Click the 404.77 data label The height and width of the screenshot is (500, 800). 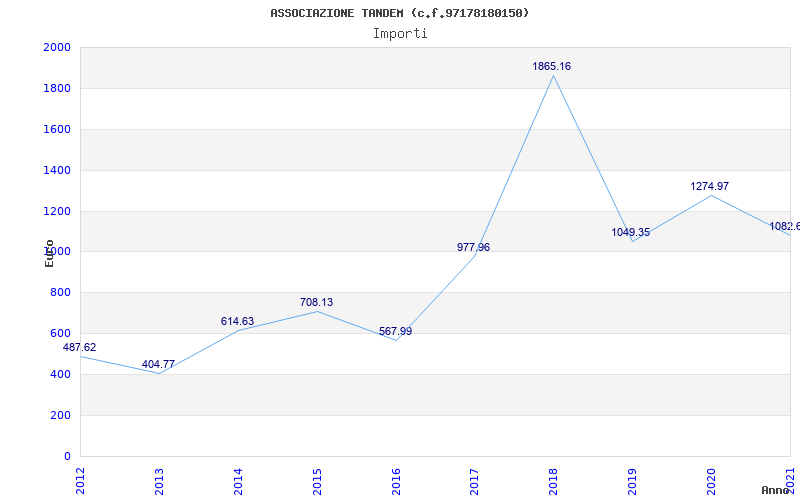point(158,364)
